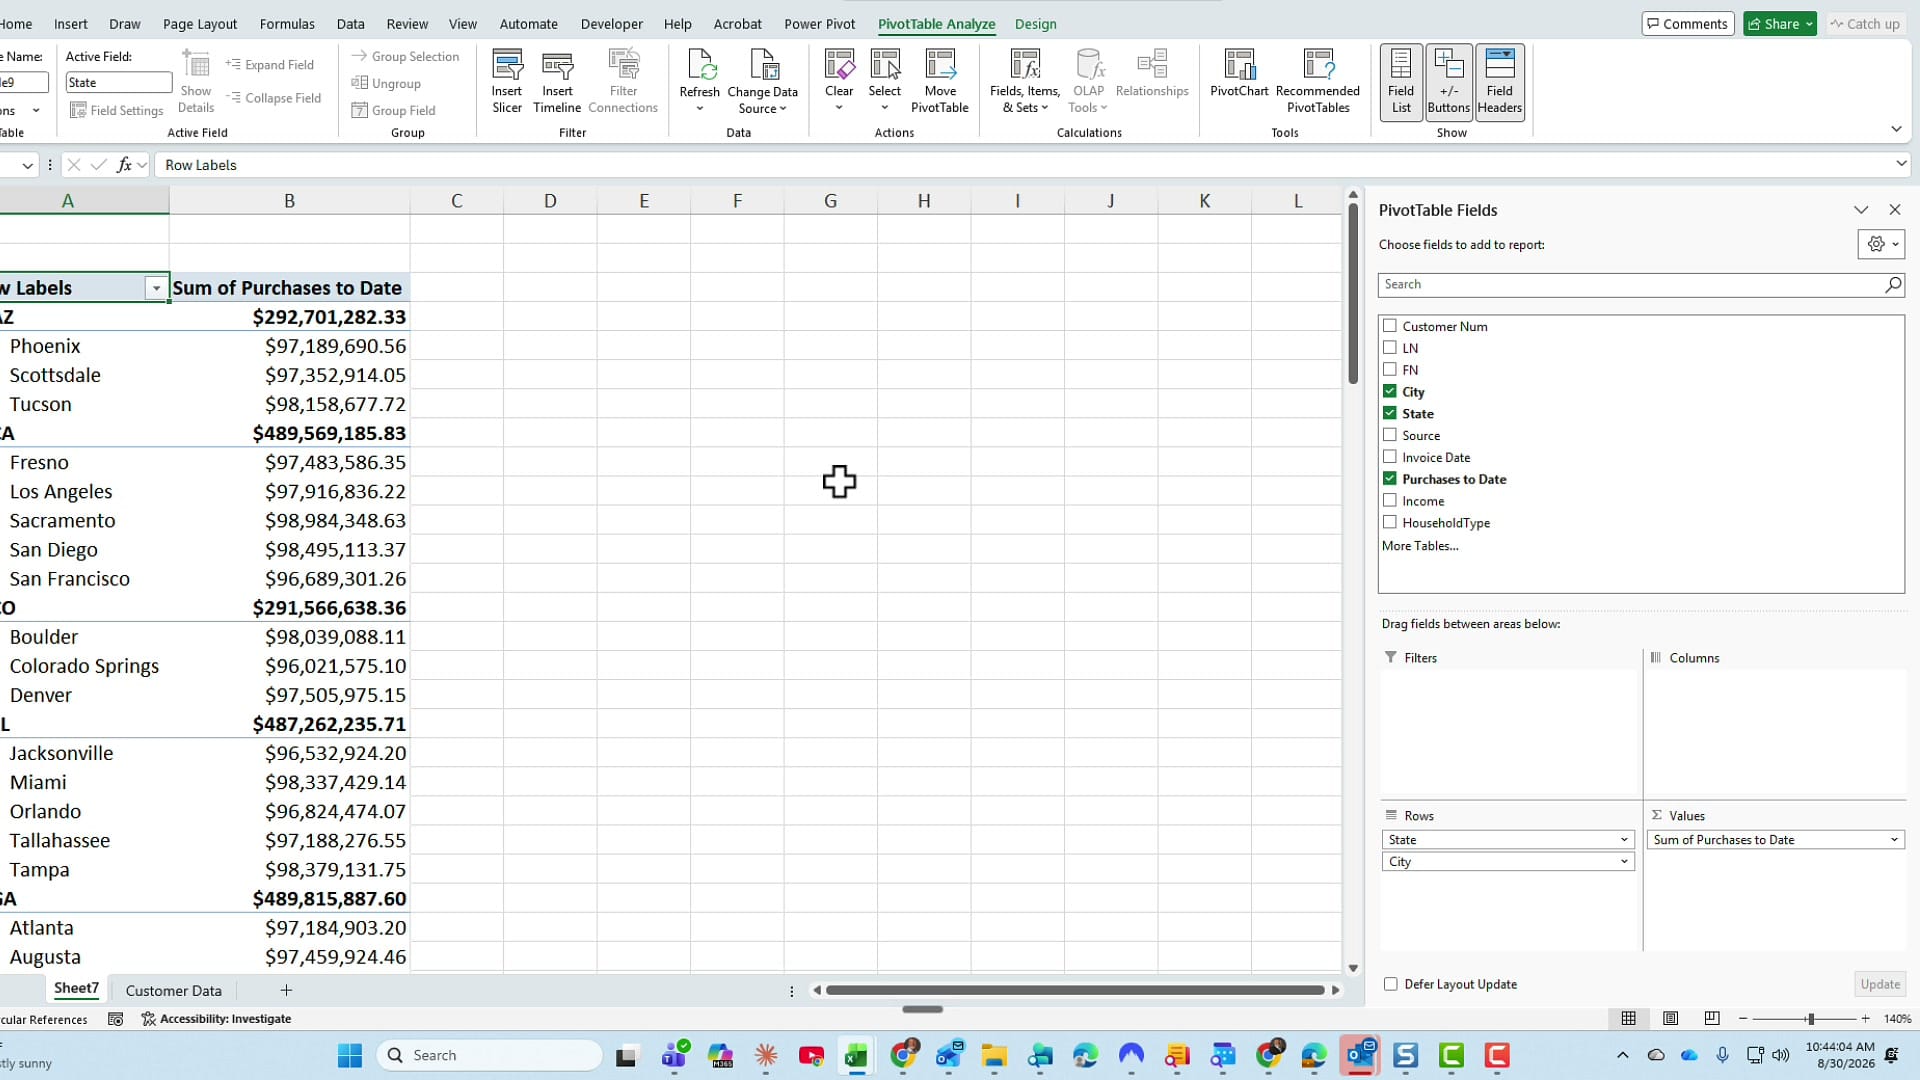Viewport: 1920px width, 1080px height.
Task: Enable Defer Layout Update
Action: pos(1391,984)
